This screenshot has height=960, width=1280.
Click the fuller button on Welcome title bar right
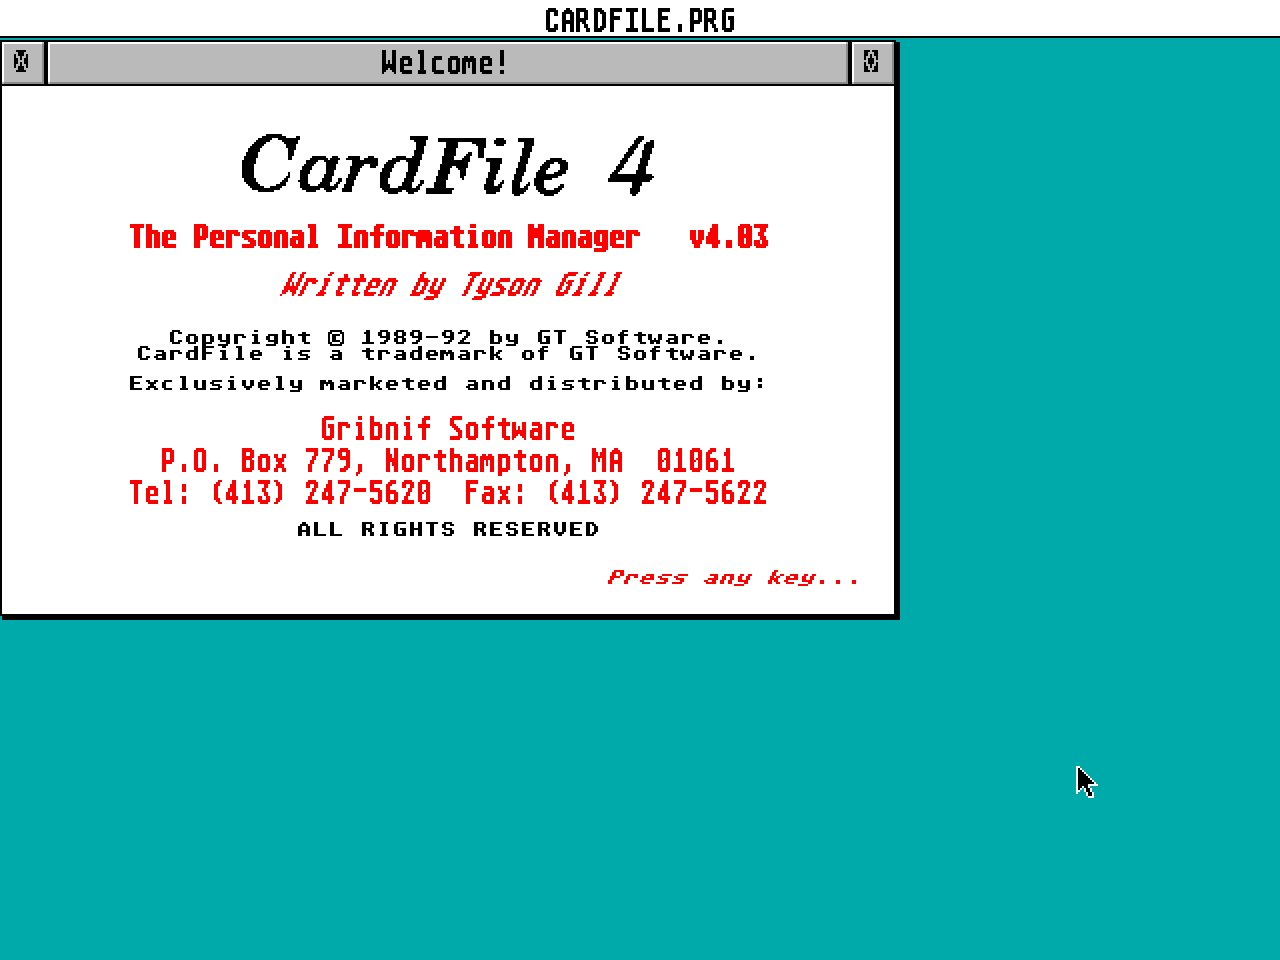(x=871, y=63)
